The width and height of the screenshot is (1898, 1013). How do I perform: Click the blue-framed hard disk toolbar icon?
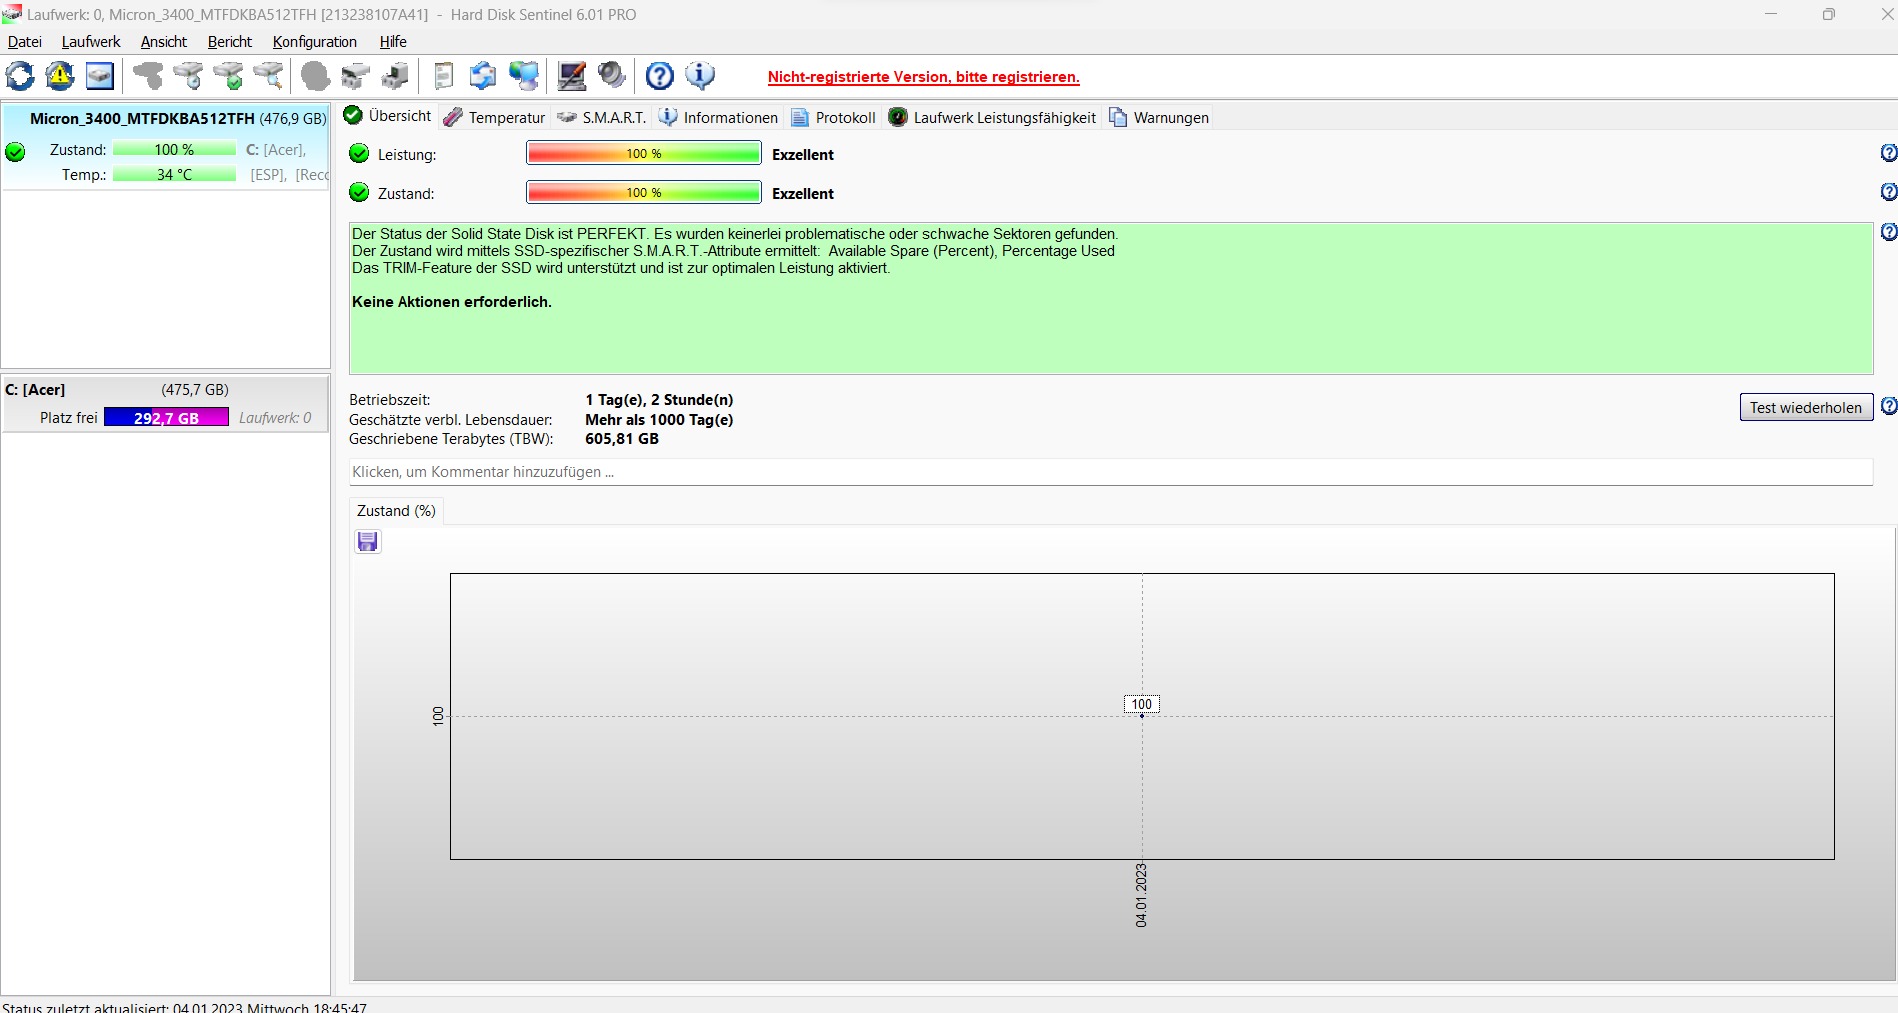(x=100, y=76)
